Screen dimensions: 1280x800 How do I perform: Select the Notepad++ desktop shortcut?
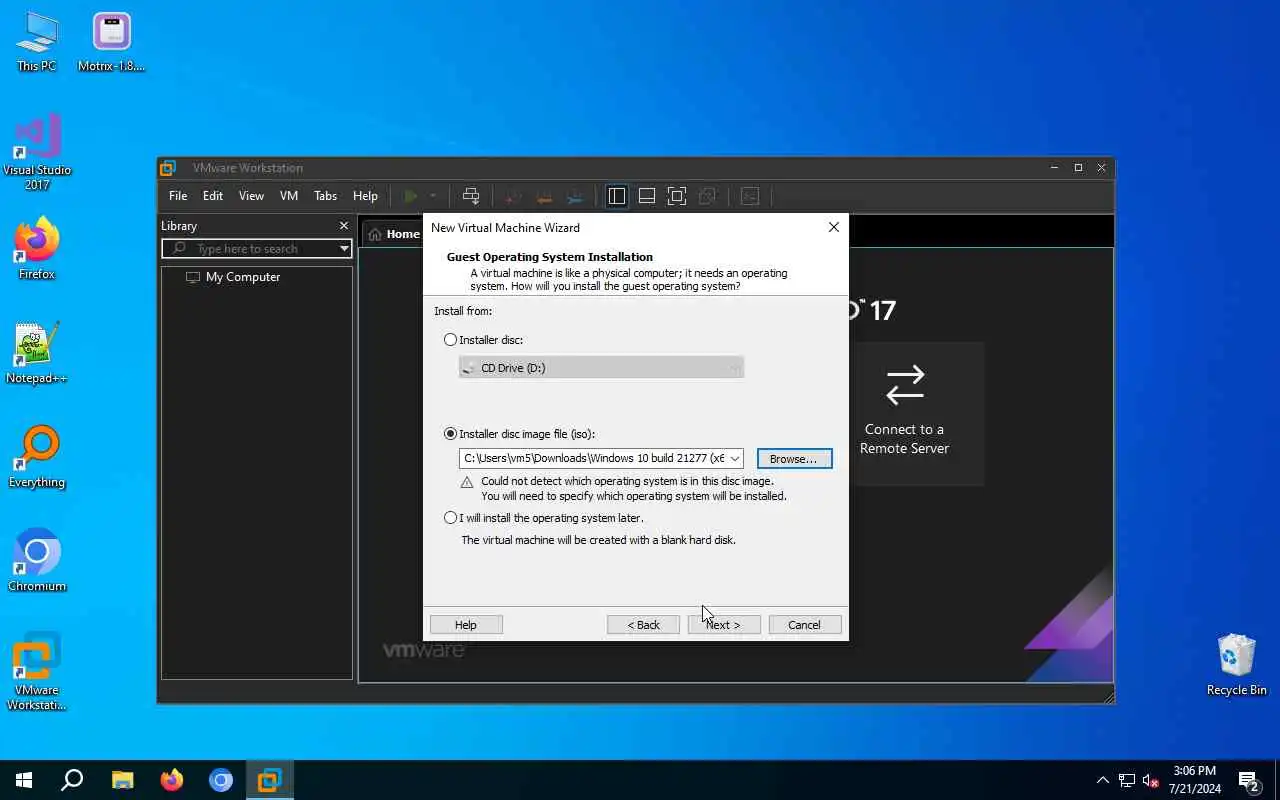click(37, 354)
